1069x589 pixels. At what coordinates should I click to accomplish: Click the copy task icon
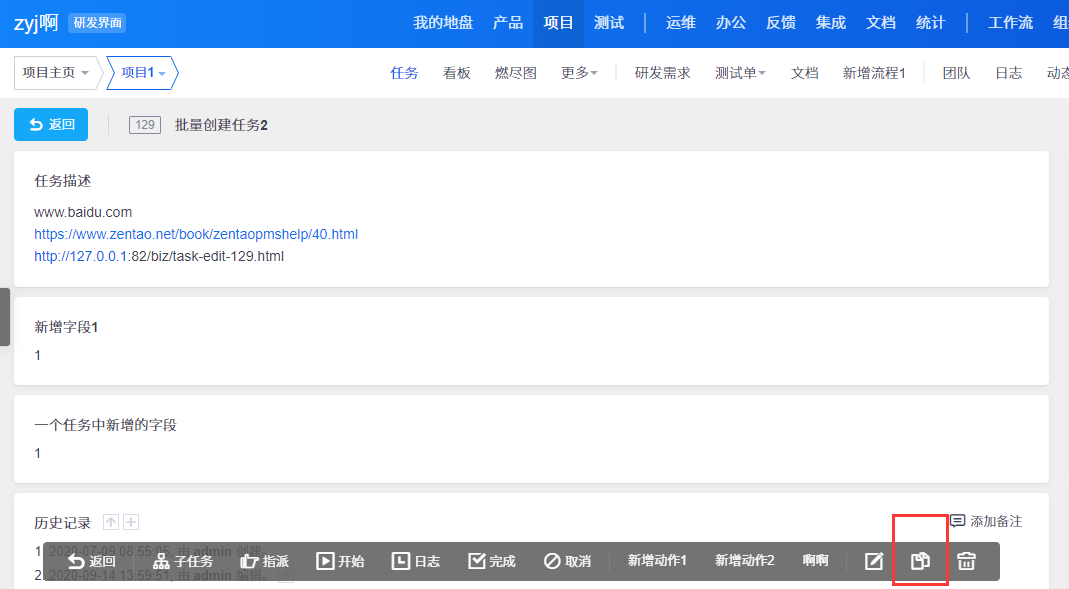920,561
